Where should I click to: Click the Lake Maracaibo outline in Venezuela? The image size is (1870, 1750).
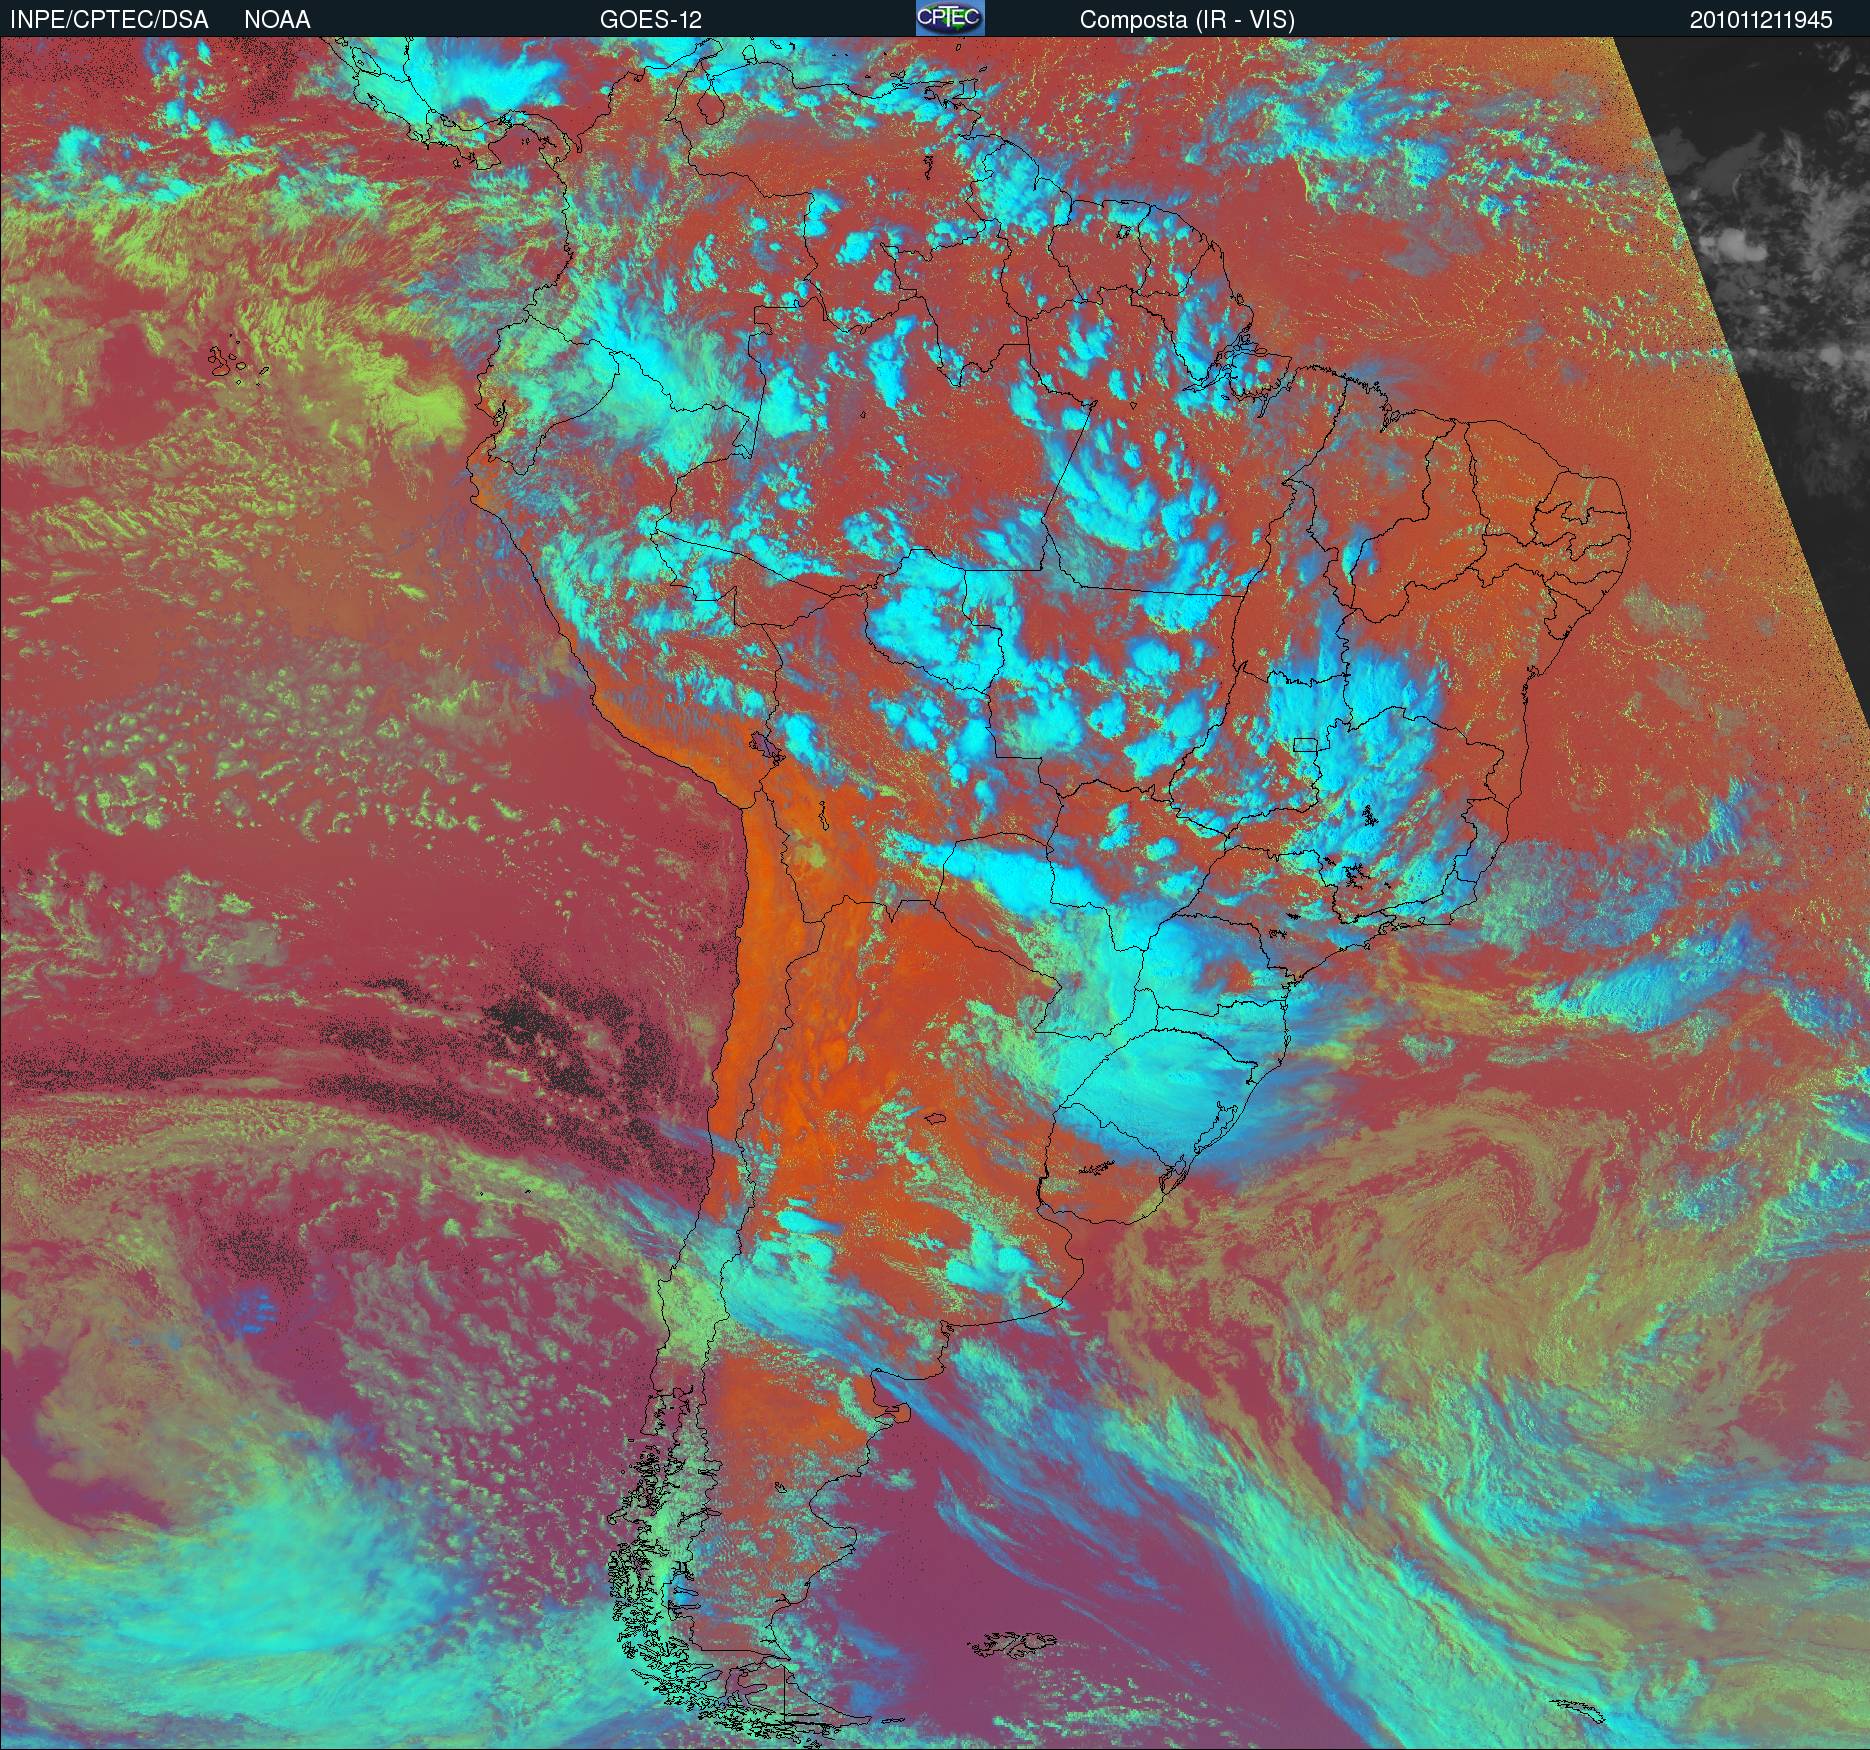[x=710, y=105]
